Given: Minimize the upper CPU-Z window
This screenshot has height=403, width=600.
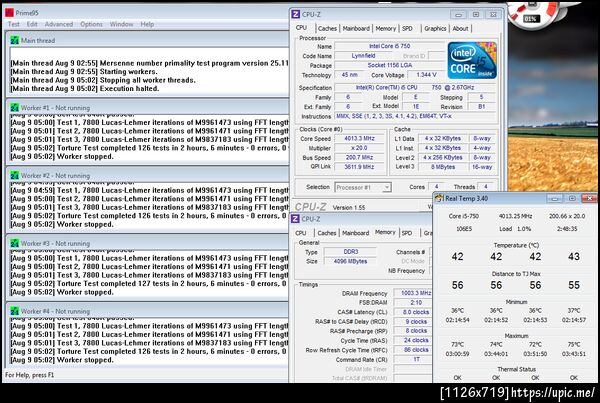Looking at the screenshot, I should coord(458,15).
